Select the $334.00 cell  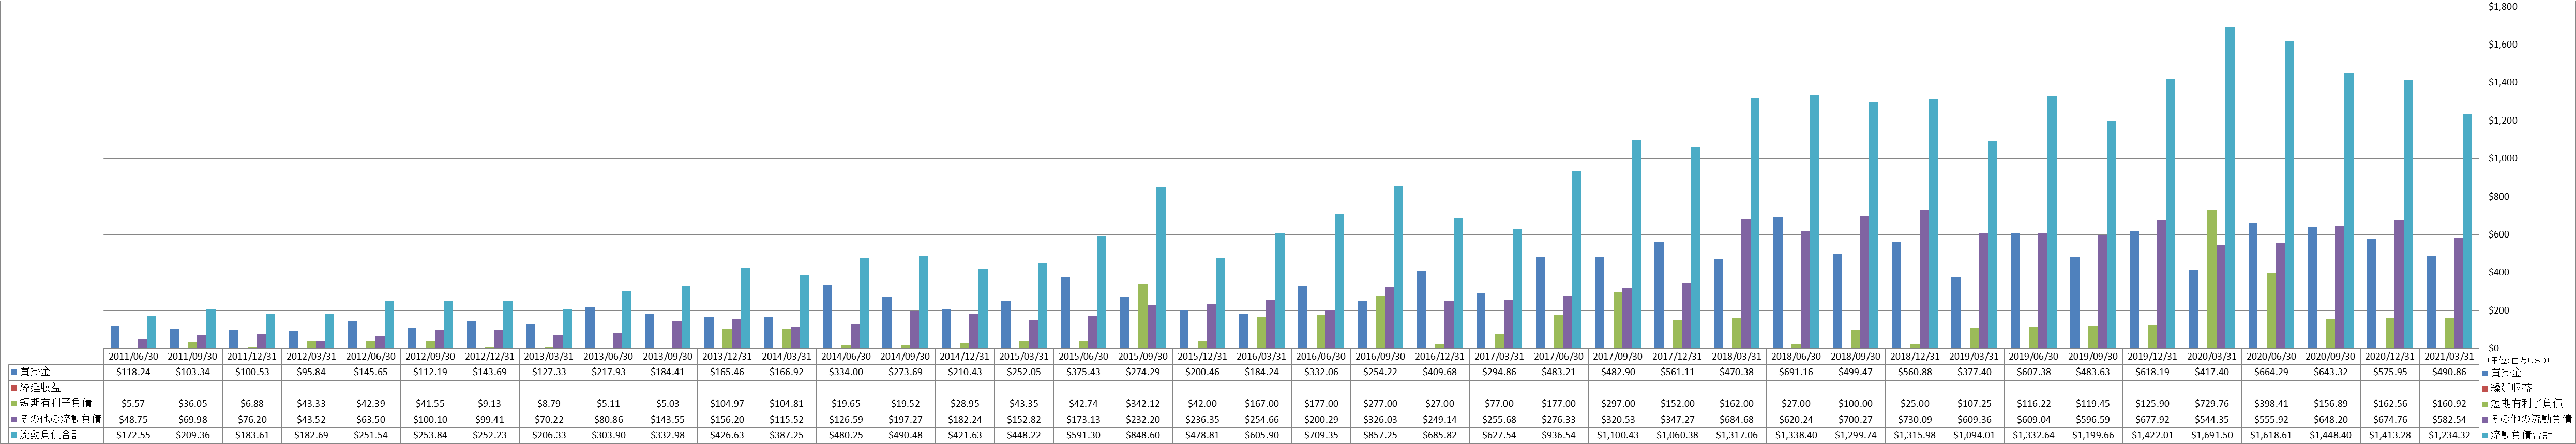pyautogui.click(x=847, y=372)
